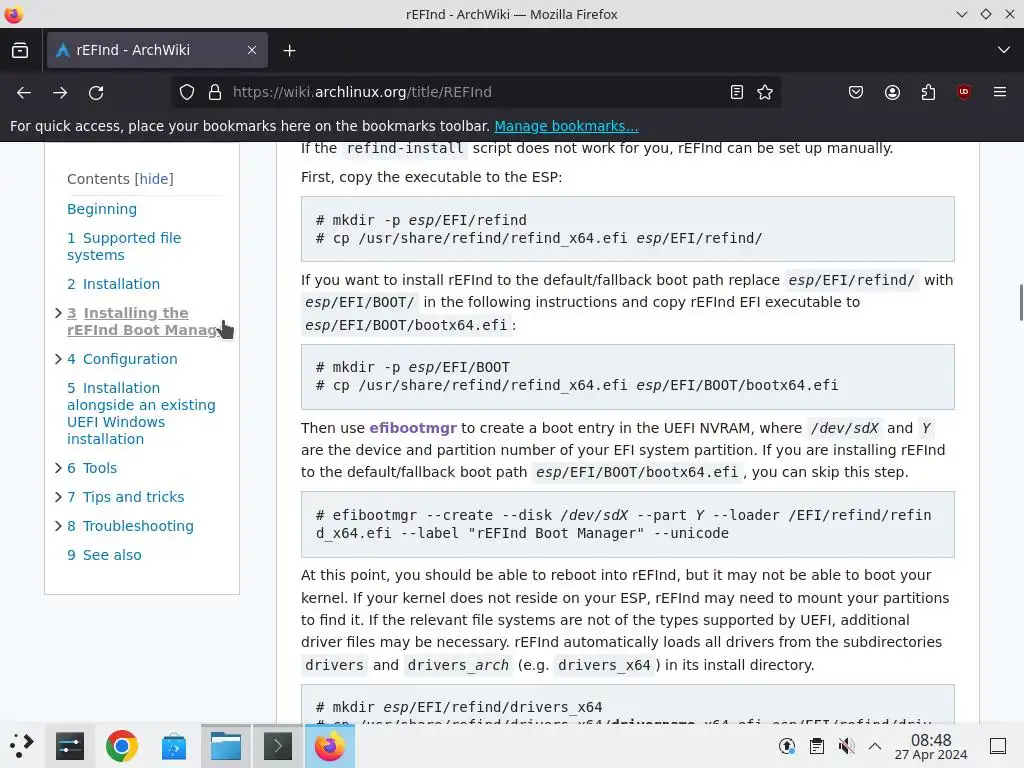The width and height of the screenshot is (1024, 768).
Task: Show hidden system tray icons
Action: (875, 746)
